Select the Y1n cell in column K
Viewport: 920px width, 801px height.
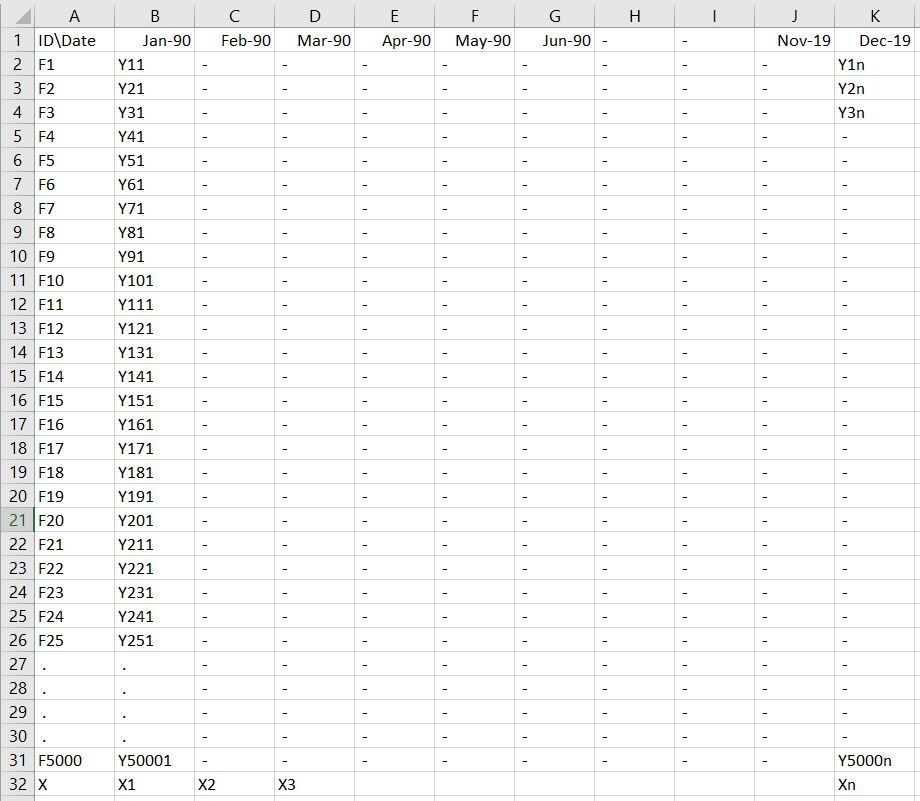click(x=874, y=64)
